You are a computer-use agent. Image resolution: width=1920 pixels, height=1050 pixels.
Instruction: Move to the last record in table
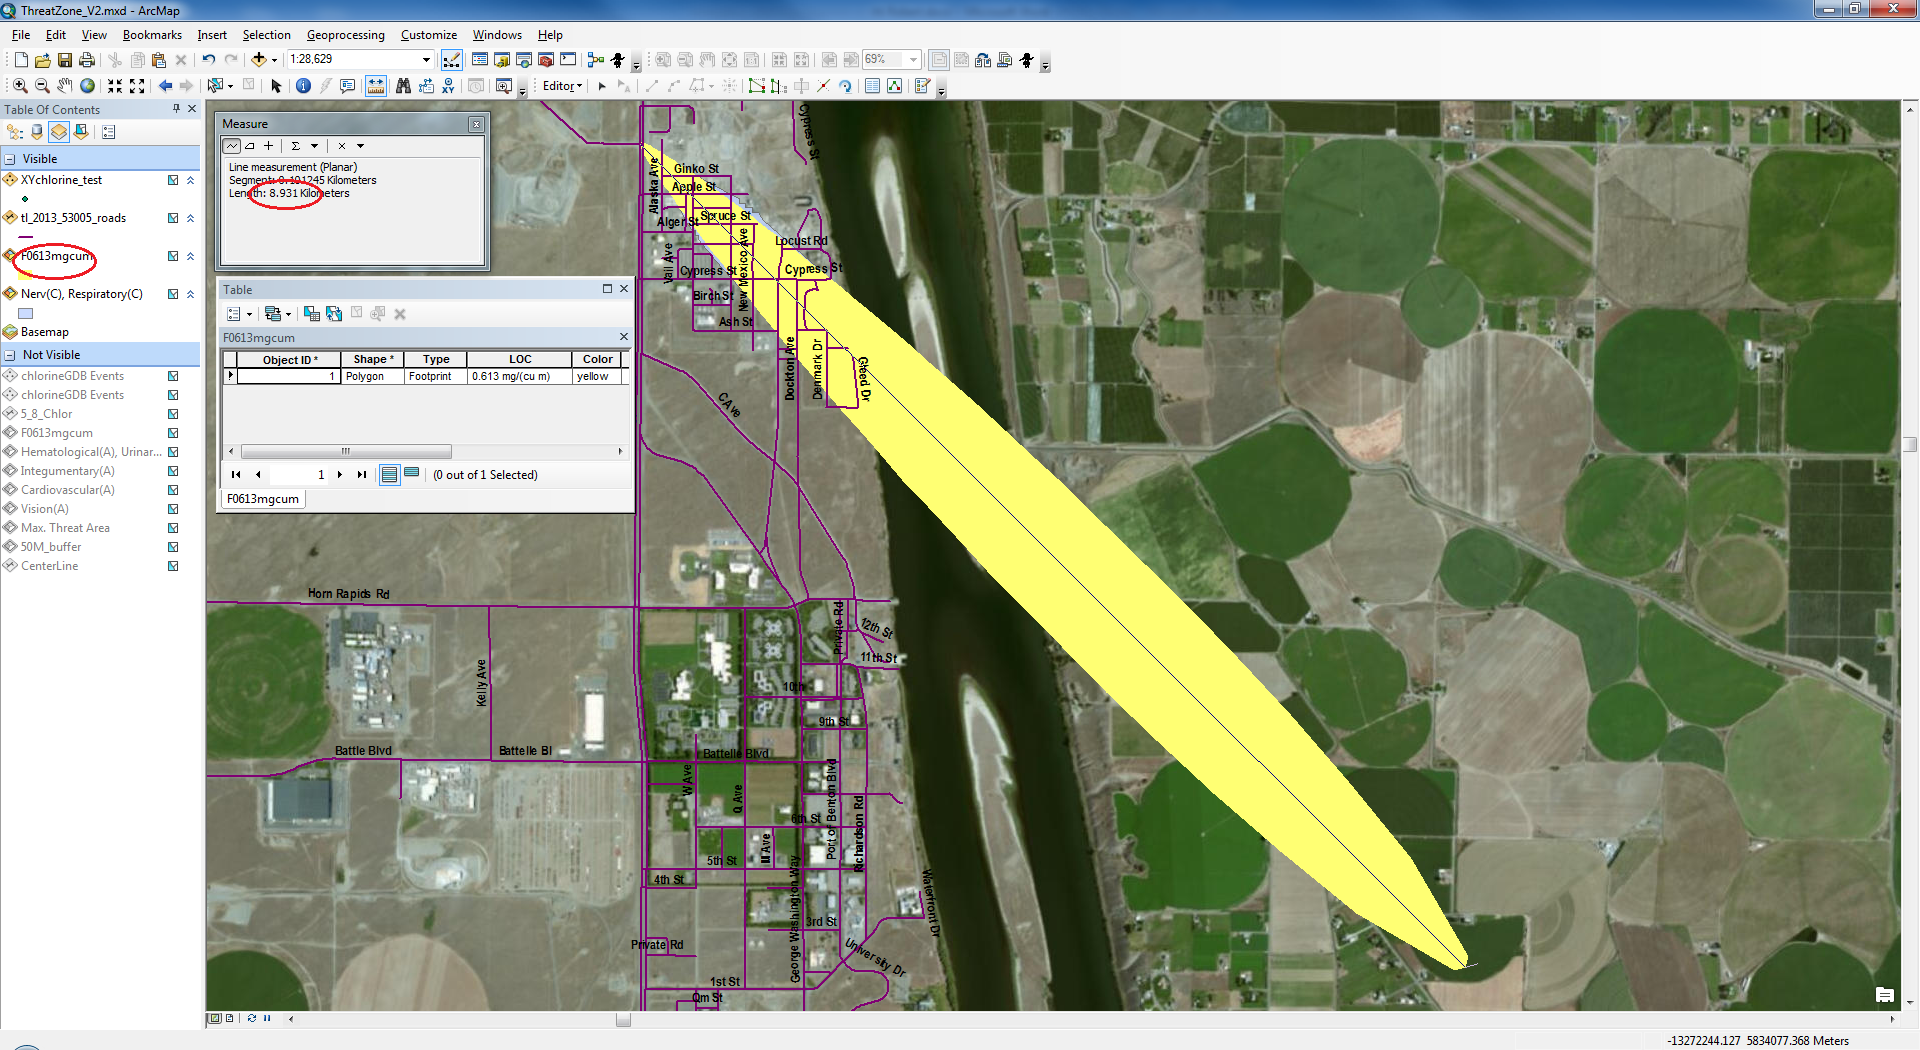(x=362, y=475)
